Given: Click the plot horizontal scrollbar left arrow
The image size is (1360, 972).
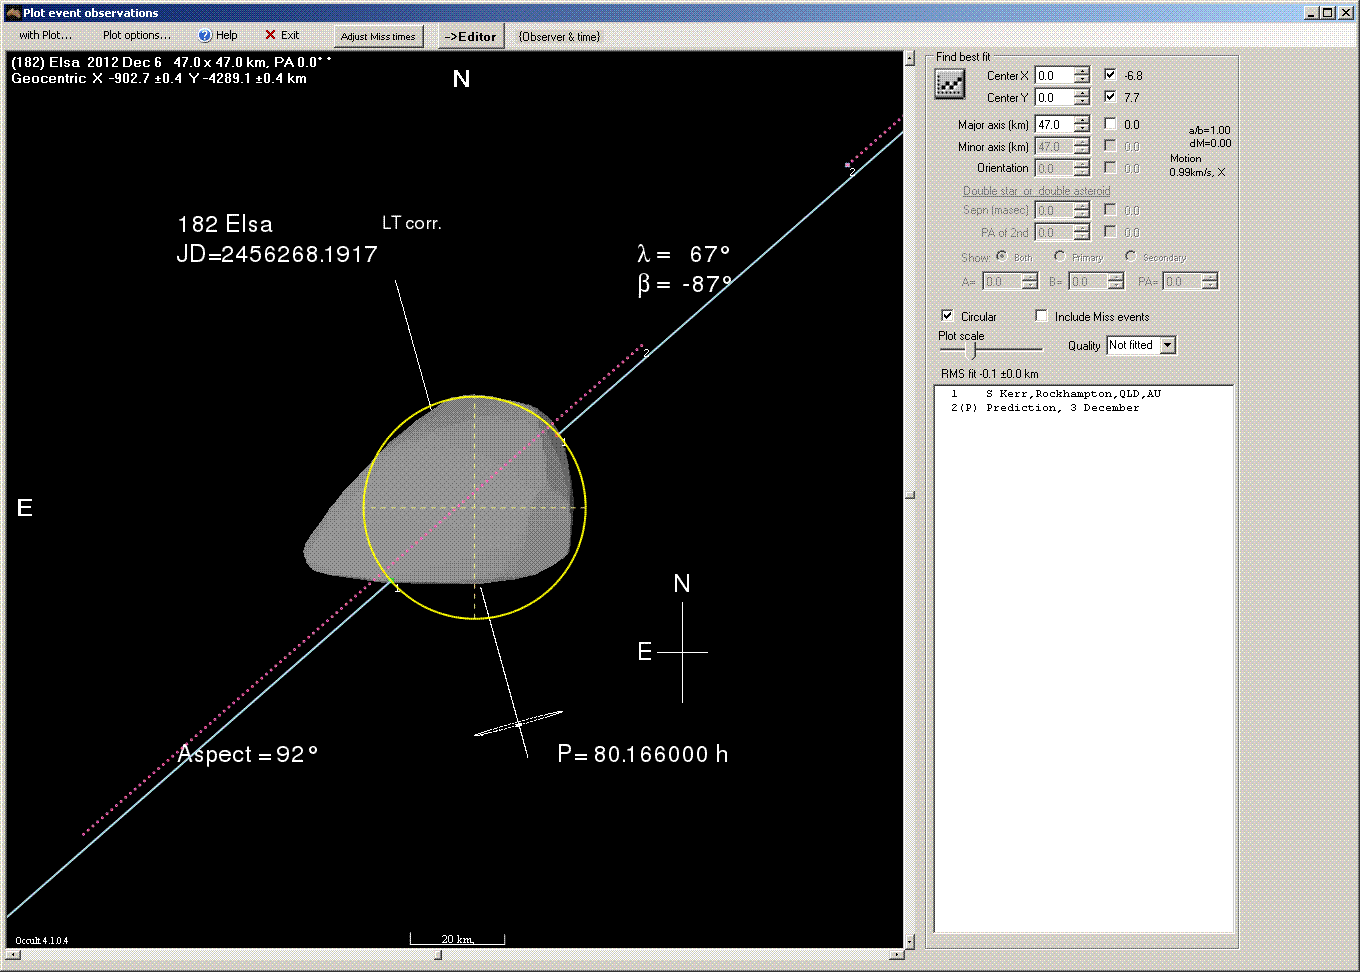Looking at the screenshot, I should point(13,955).
